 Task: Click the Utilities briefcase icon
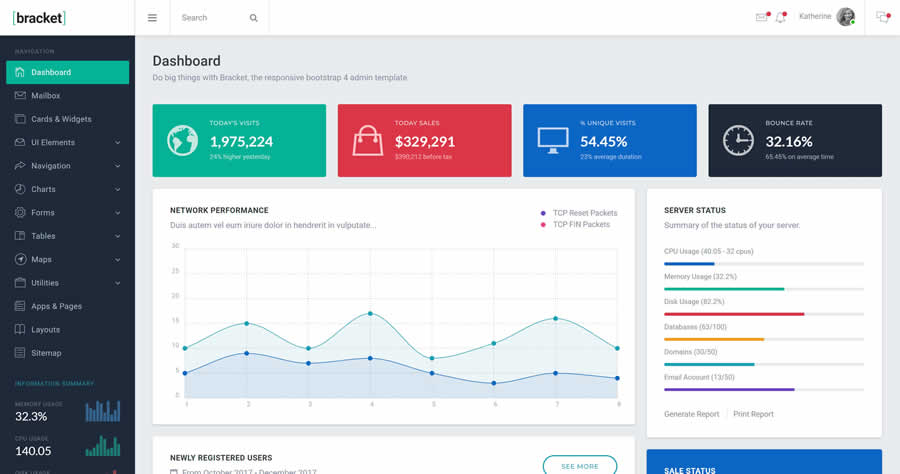pos(20,282)
